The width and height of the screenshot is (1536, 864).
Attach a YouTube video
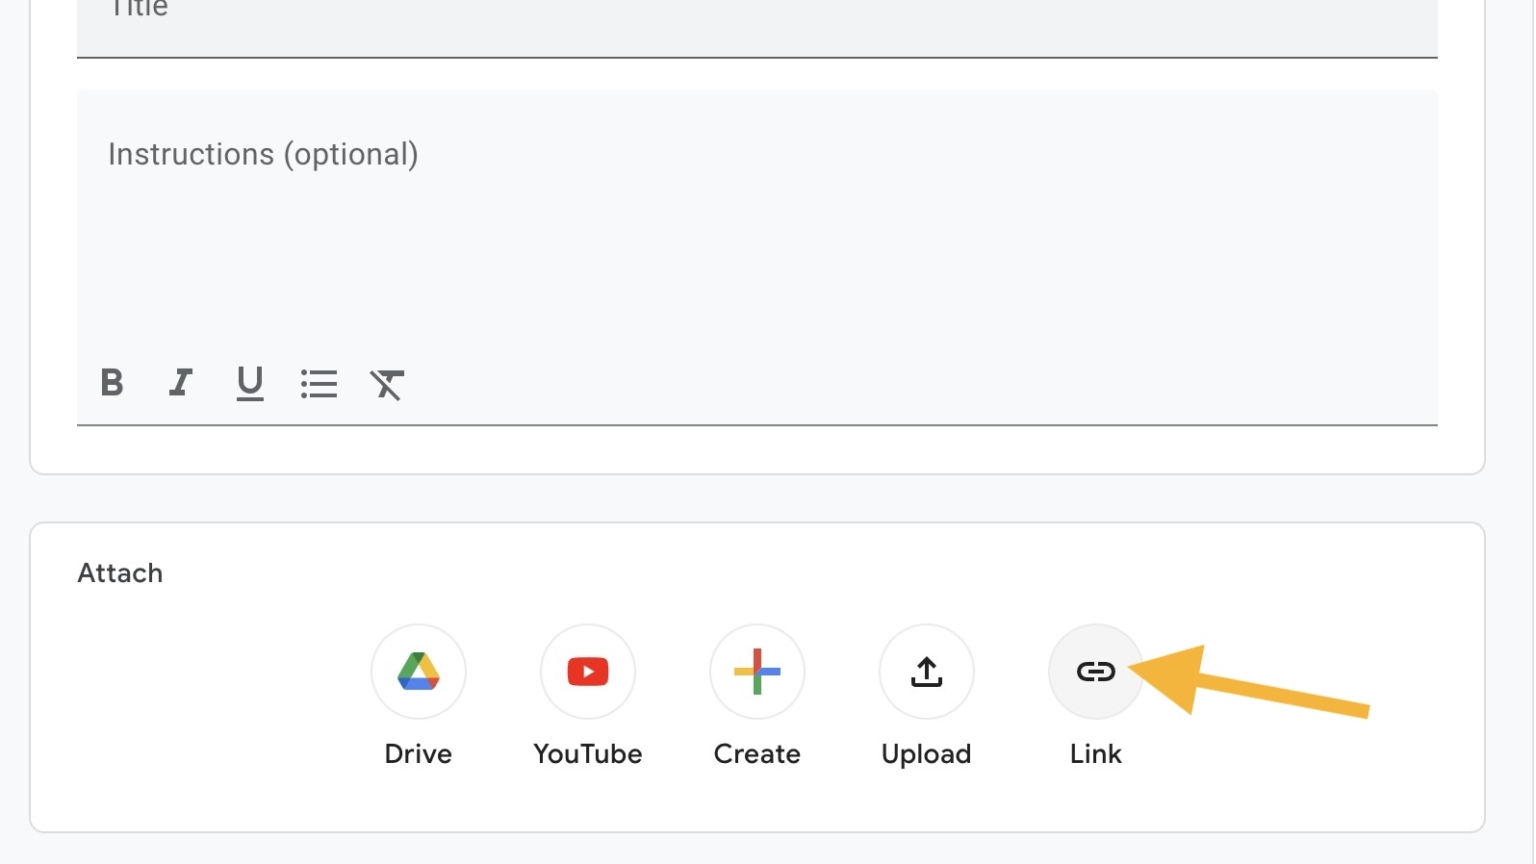(x=587, y=671)
